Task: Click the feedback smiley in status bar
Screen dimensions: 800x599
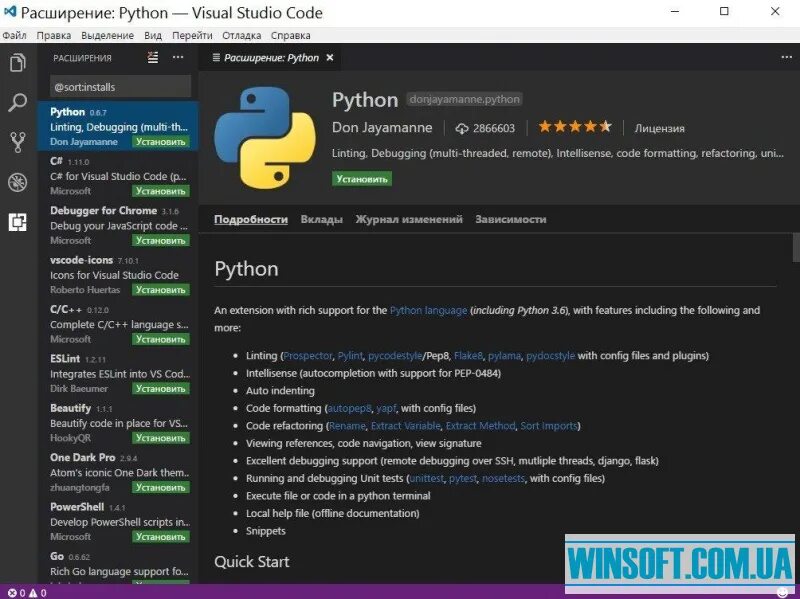Action: tap(782, 593)
